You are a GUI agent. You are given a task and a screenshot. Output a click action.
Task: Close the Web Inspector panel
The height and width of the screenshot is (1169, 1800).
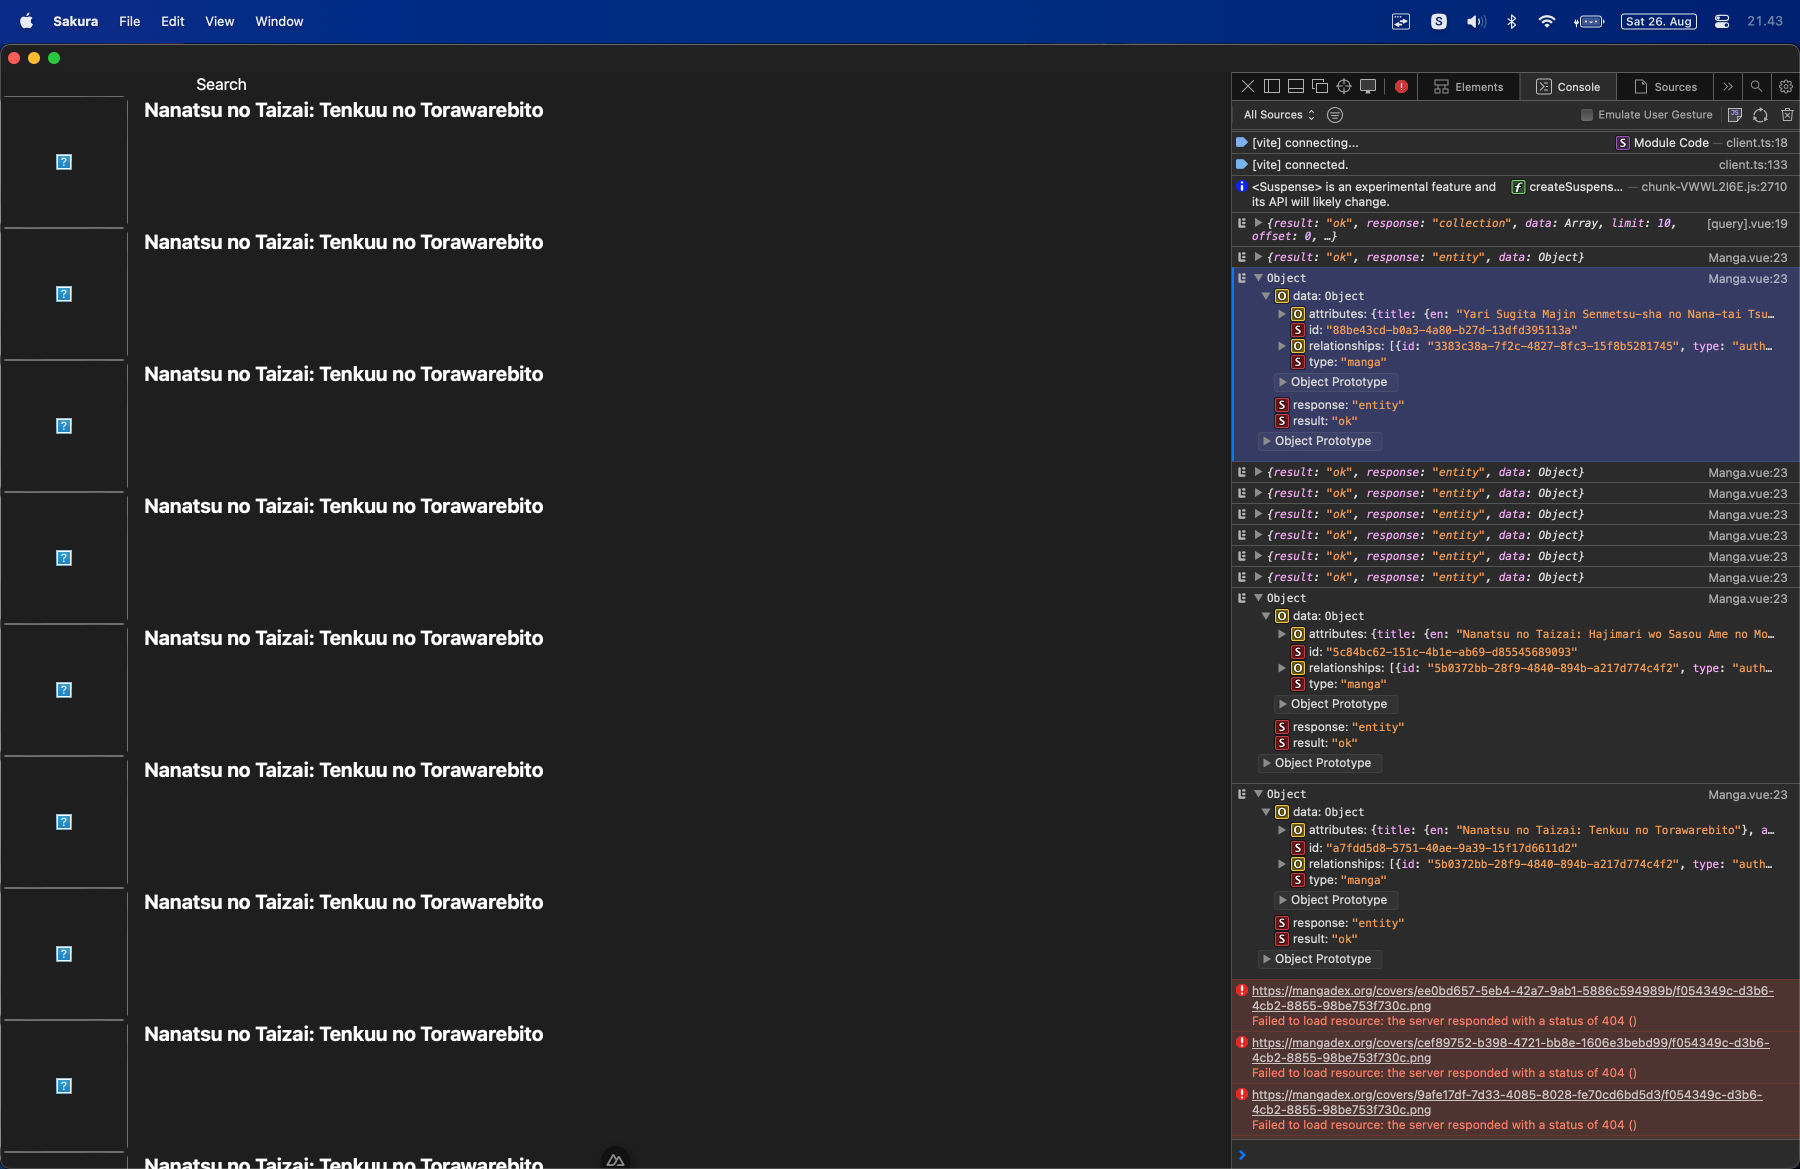pyautogui.click(x=1247, y=87)
